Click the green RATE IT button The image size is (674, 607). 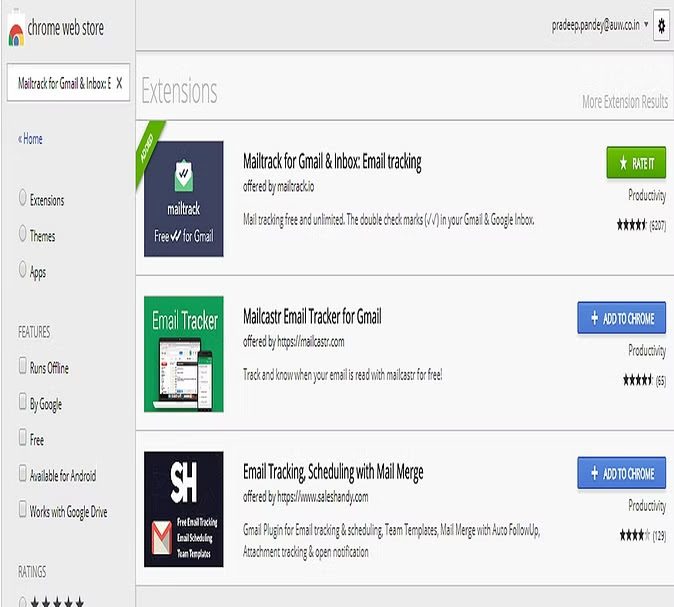point(636,162)
